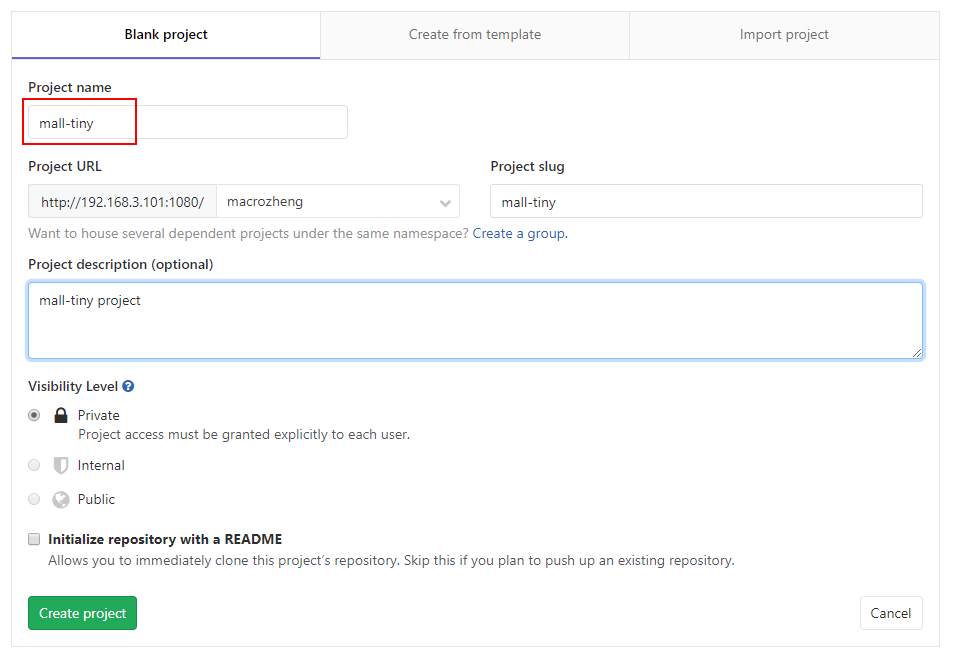The image size is (975, 669).
Task: Click the Cancel button
Action: (890, 613)
